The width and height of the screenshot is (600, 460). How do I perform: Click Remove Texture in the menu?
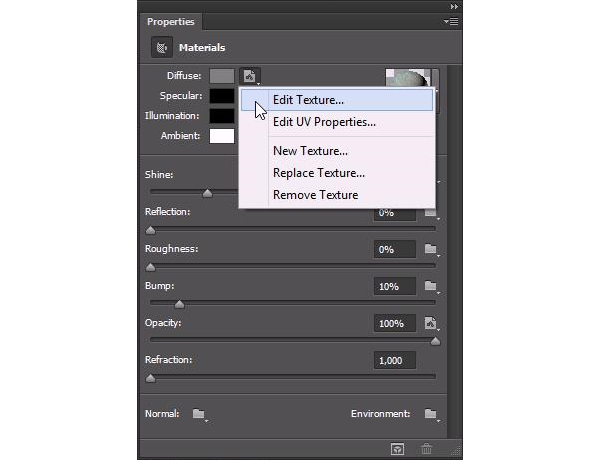315,195
